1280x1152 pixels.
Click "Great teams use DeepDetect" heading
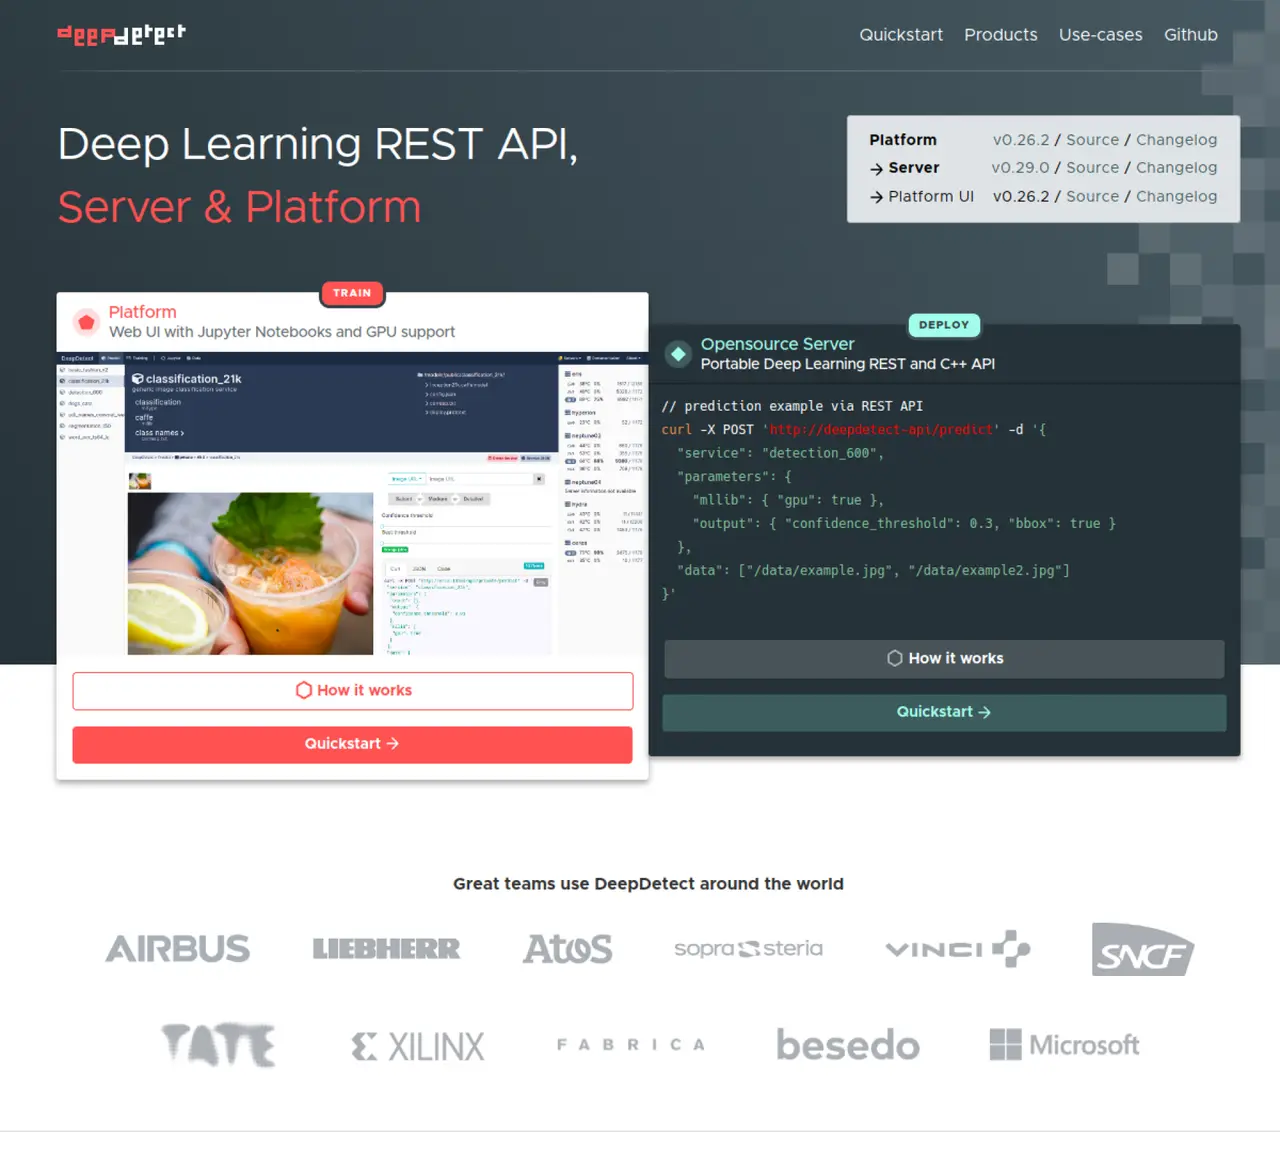pyautogui.click(x=648, y=884)
